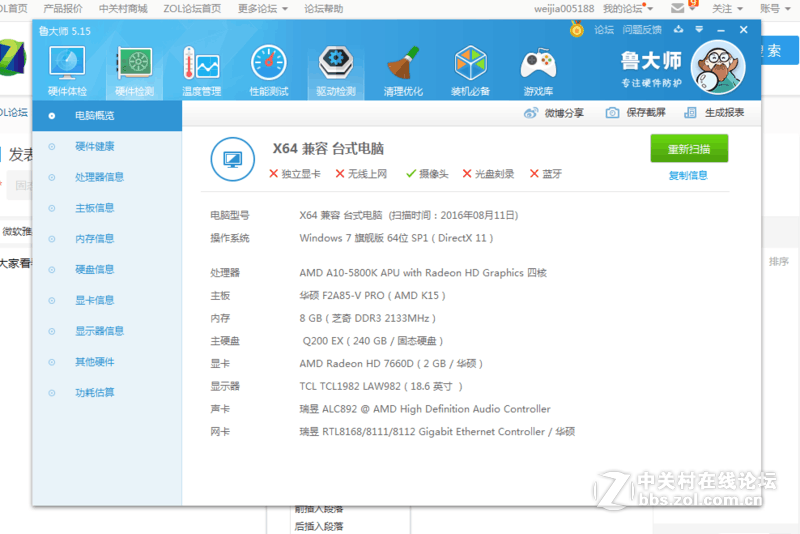
Task: Click the 华硕 F2A85-V PRO motherboard text
Action: point(372,296)
